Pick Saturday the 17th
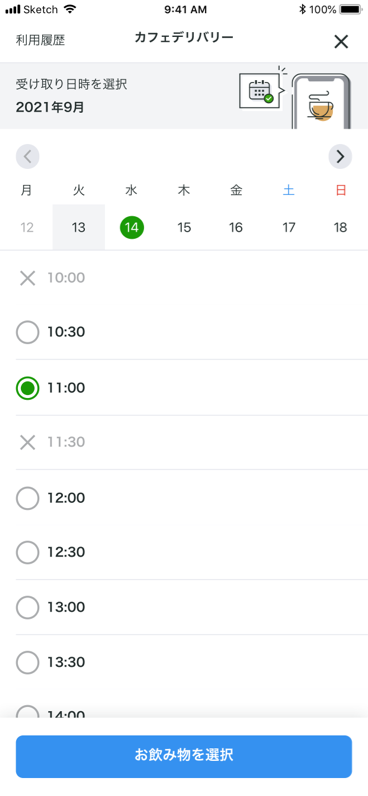The height and width of the screenshot is (796, 368). [289, 227]
